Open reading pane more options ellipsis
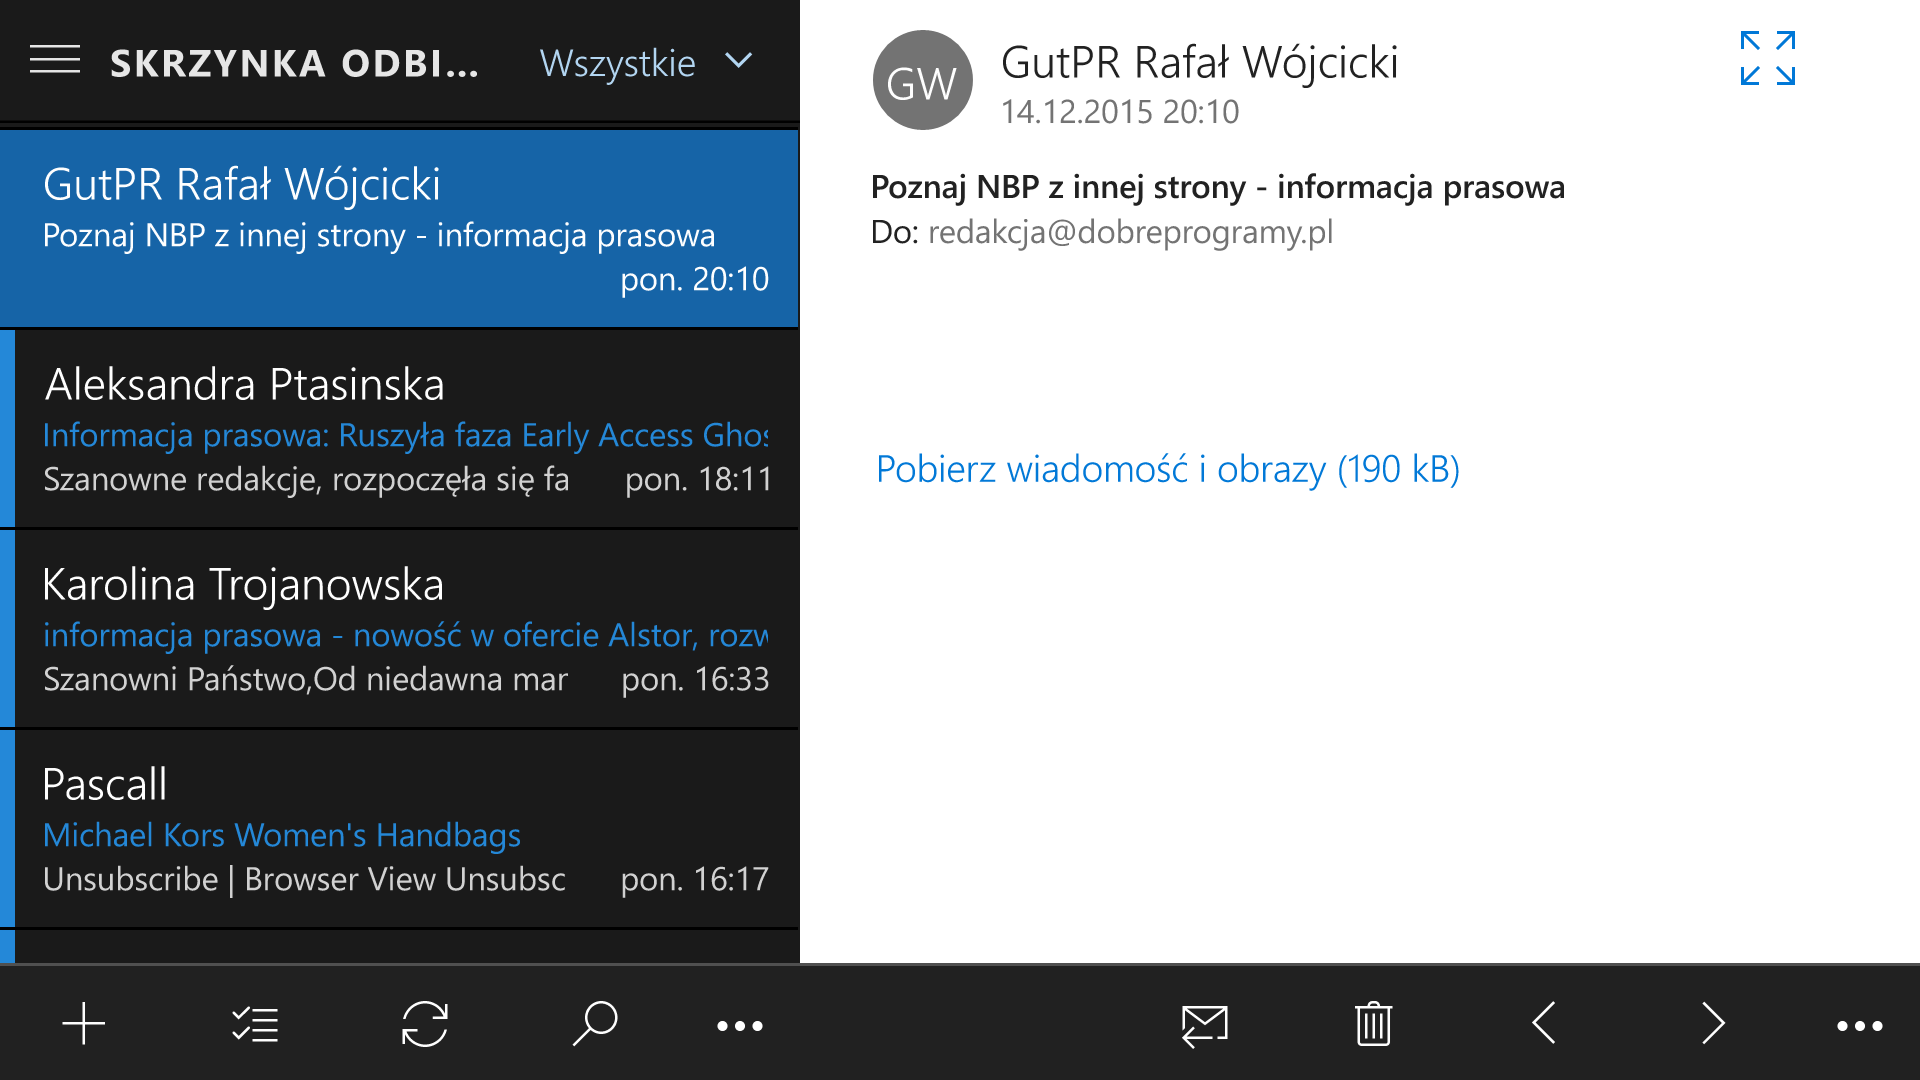Viewport: 1920px width, 1080px height. tap(1859, 1026)
